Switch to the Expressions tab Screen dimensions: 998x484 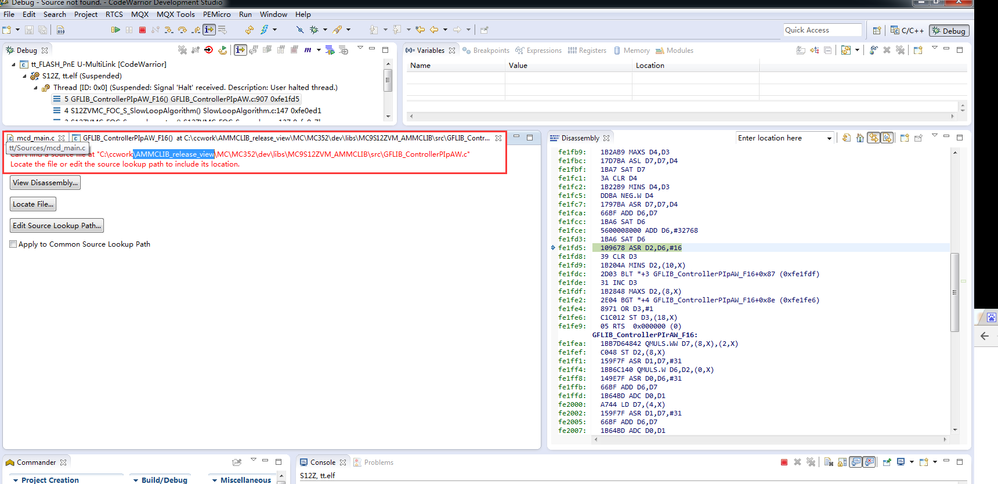coord(538,50)
